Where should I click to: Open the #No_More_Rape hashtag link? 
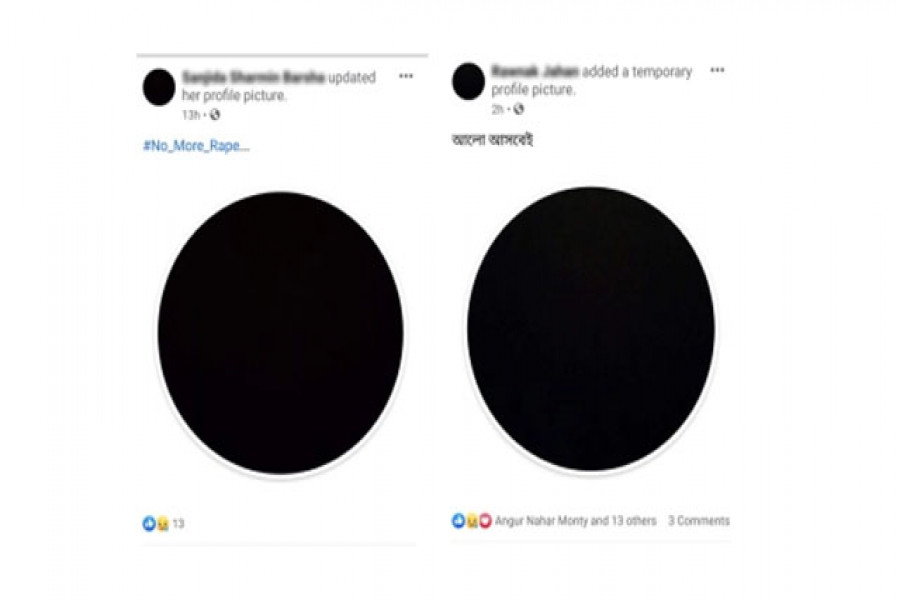coord(196,146)
